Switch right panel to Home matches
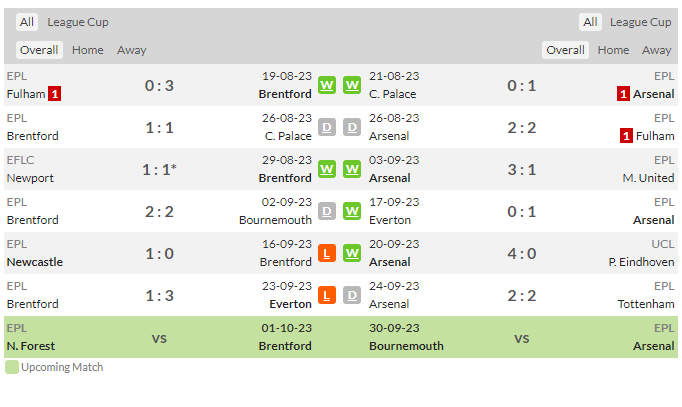The image size is (682, 407). click(613, 50)
